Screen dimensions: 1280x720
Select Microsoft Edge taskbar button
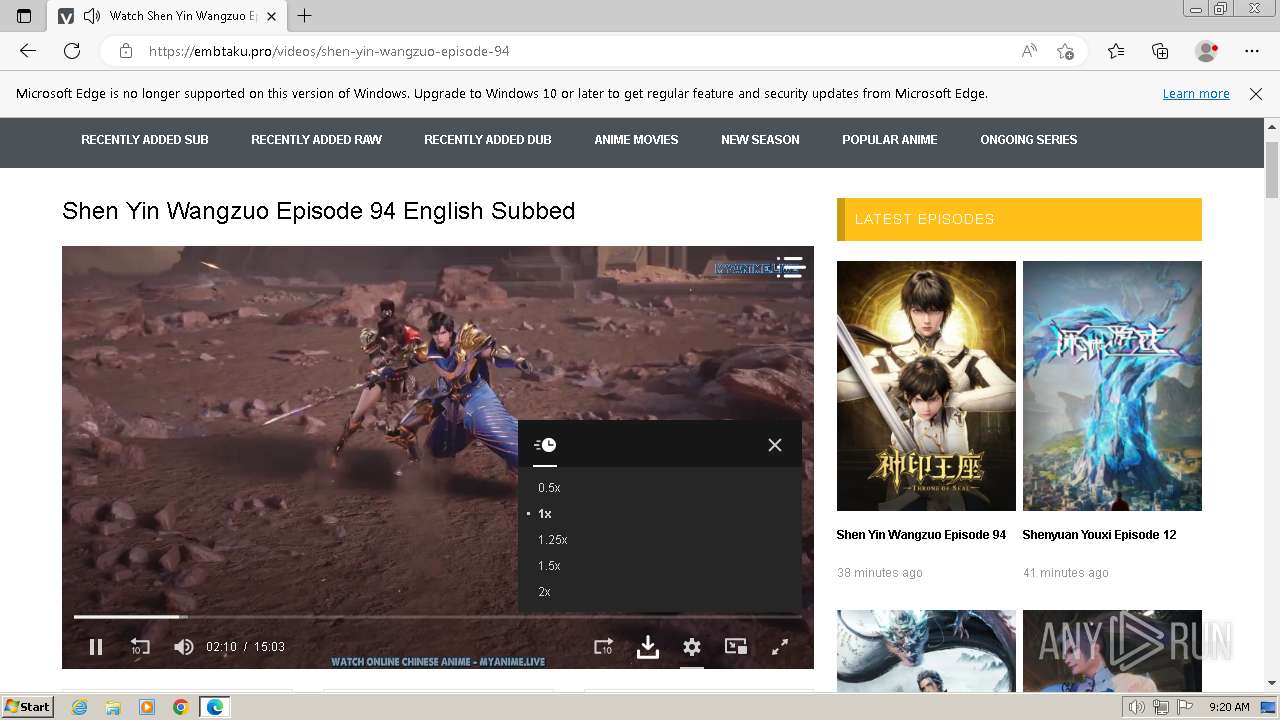click(x=215, y=707)
